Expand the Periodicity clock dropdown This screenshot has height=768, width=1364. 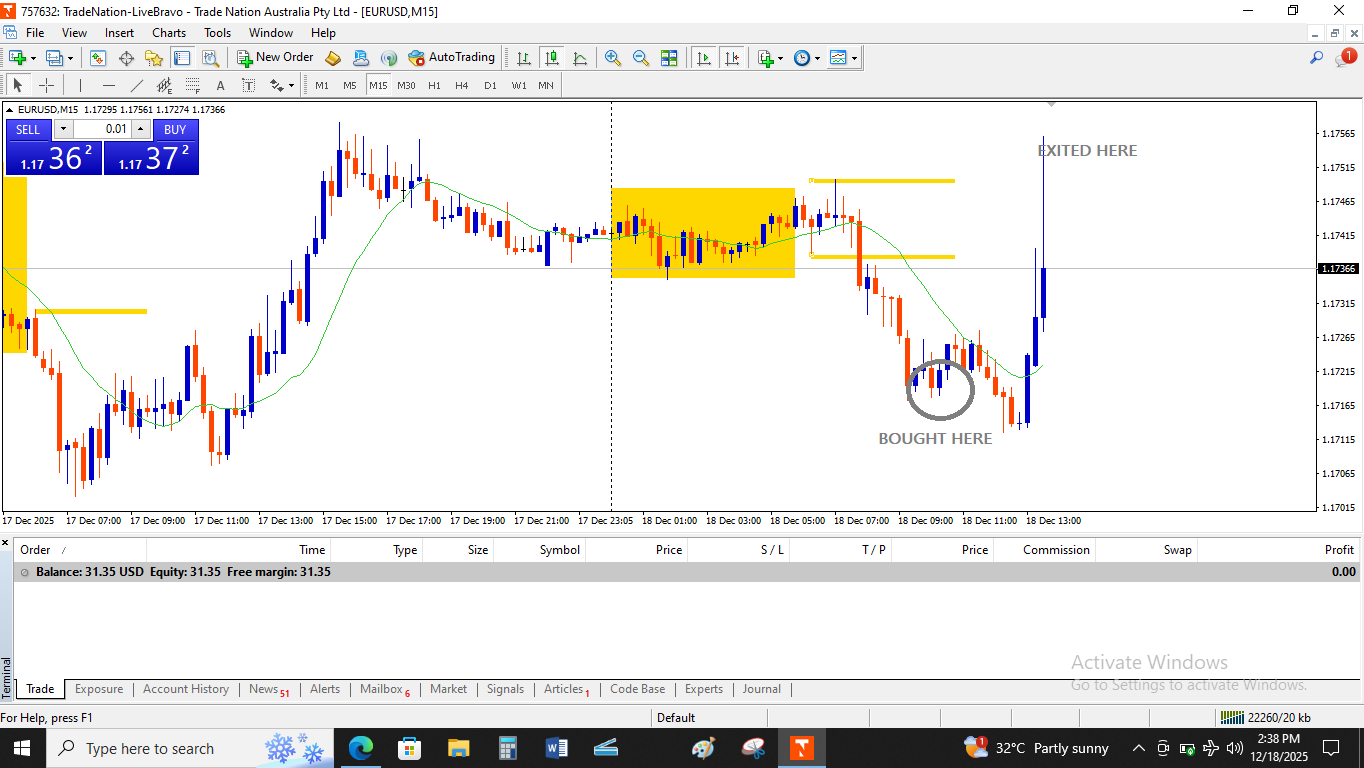point(817,58)
